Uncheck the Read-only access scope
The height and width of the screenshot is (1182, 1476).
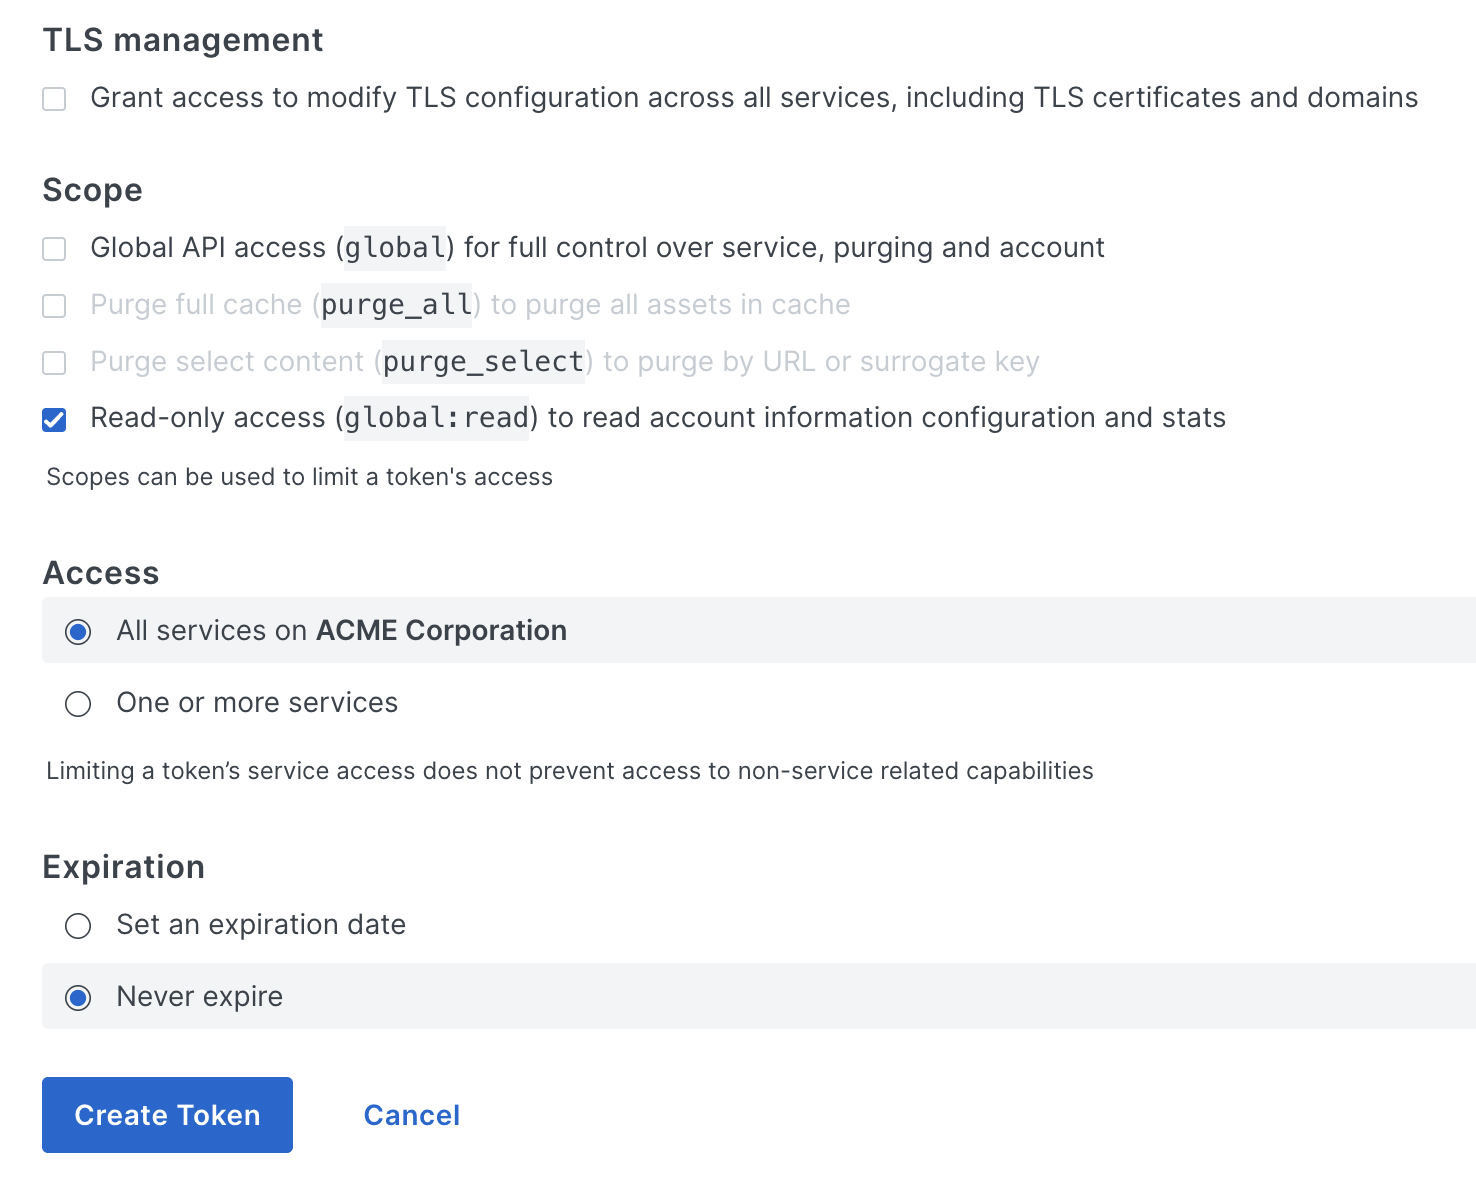pyautogui.click(x=54, y=419)
